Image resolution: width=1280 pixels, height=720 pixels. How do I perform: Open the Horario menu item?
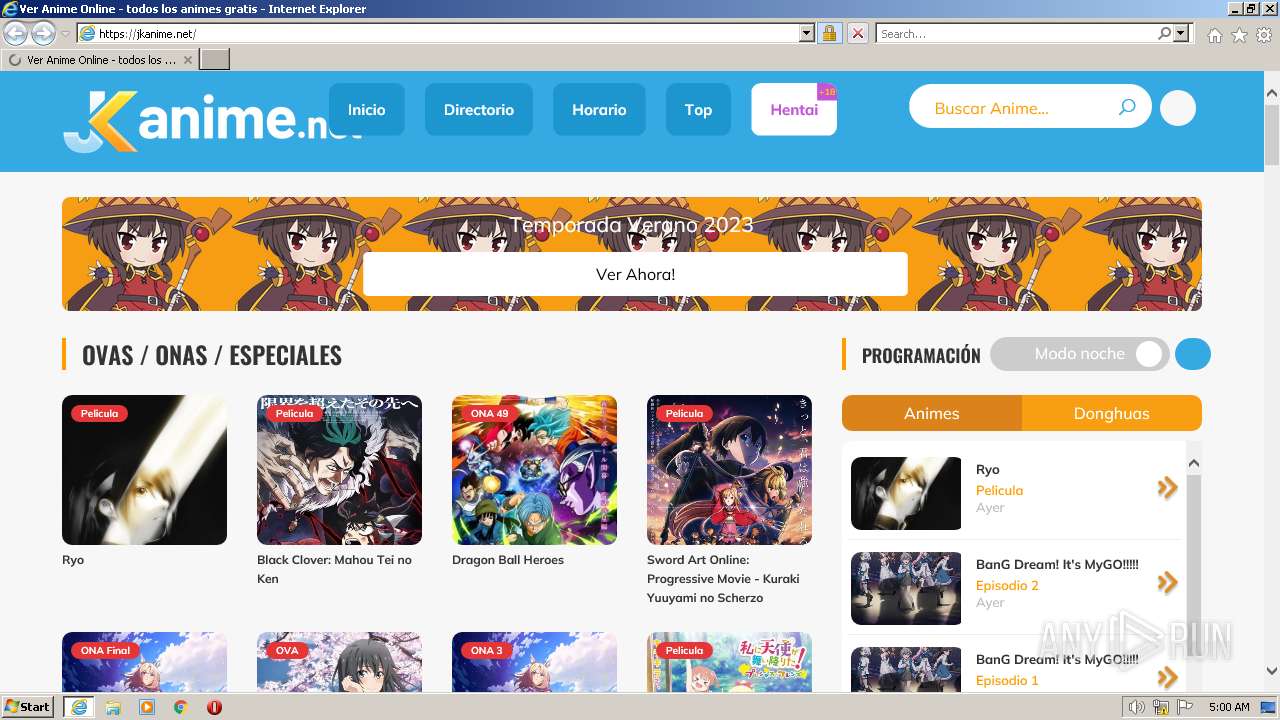tap(599, 109)
